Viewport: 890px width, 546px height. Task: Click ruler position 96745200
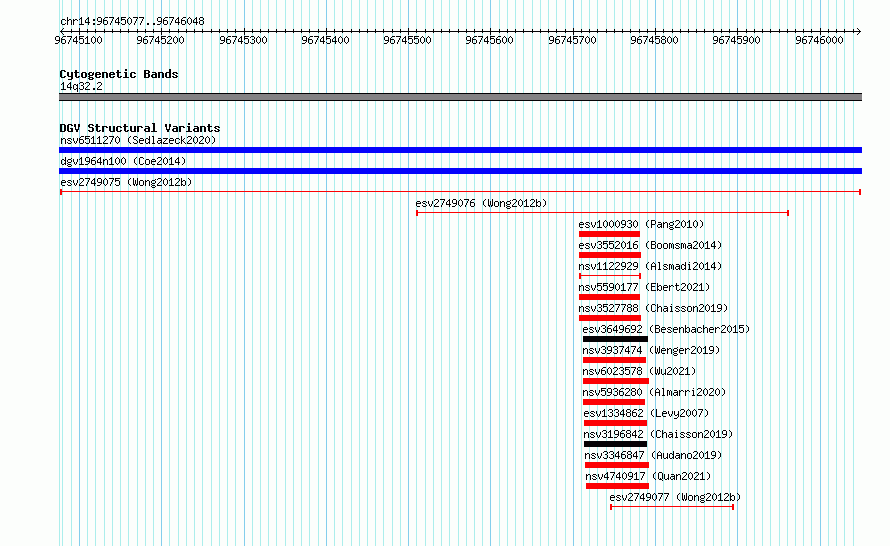click(161, 40)
